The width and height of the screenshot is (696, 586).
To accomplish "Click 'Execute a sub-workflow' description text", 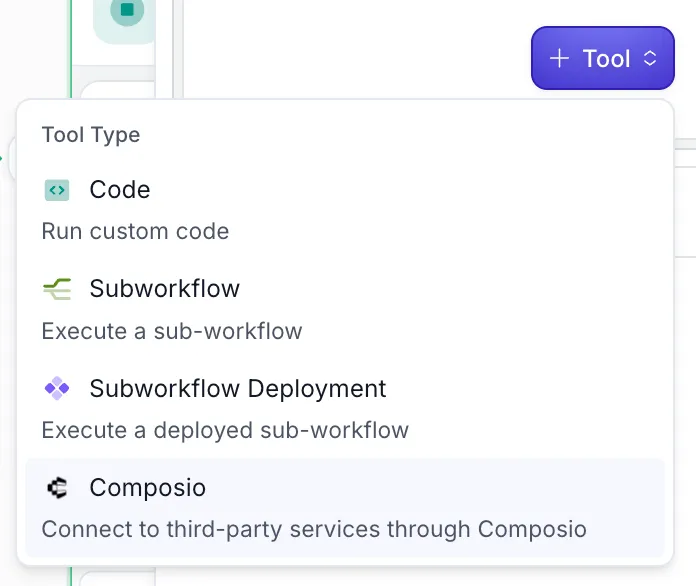I will tap(172, 331).
